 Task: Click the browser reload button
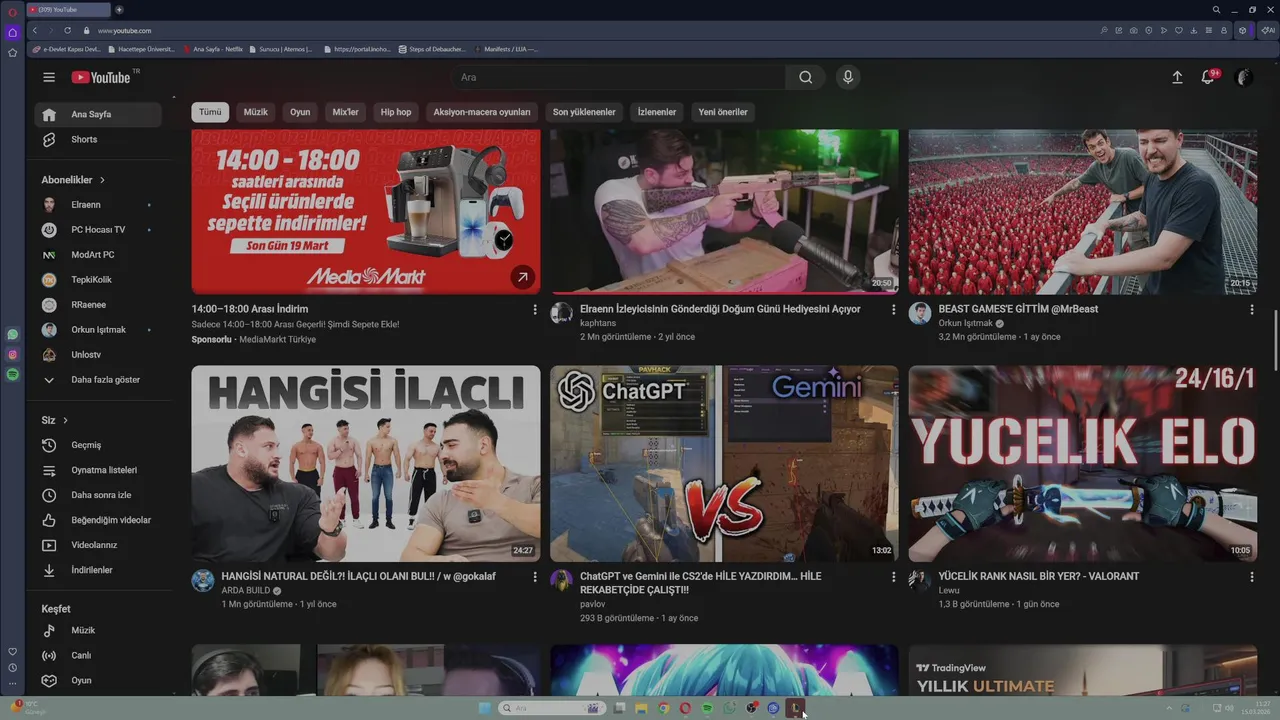pyautogui.click(x=68, y=31)
